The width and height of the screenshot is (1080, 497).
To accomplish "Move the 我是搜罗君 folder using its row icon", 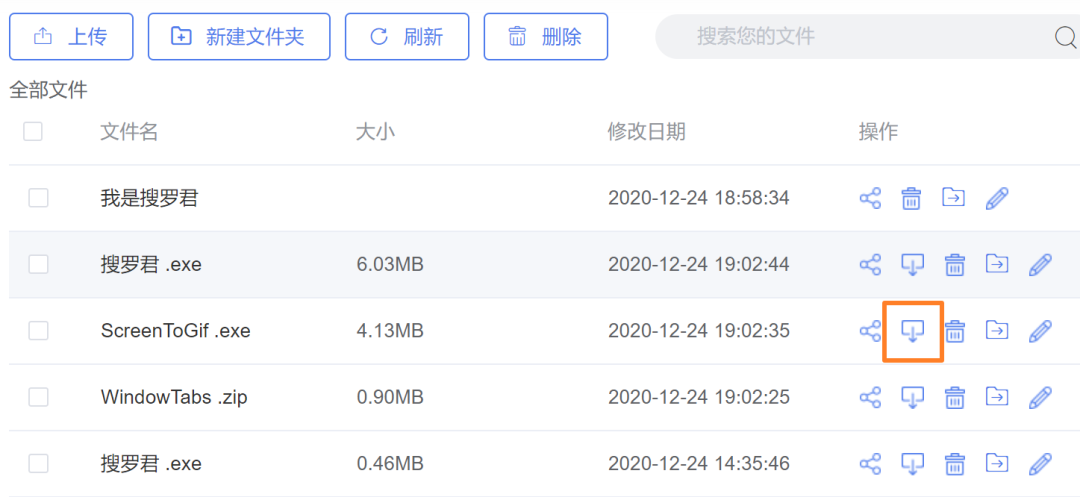I will [953, 198].
